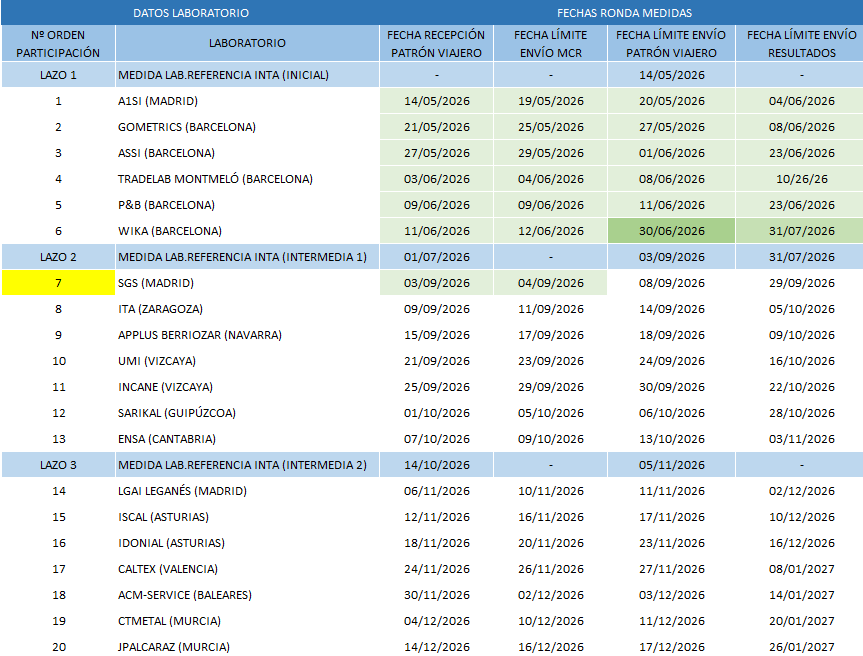Click reception date 21/09/2026 for UMI
863x656 pixels.
coord(436,361)
